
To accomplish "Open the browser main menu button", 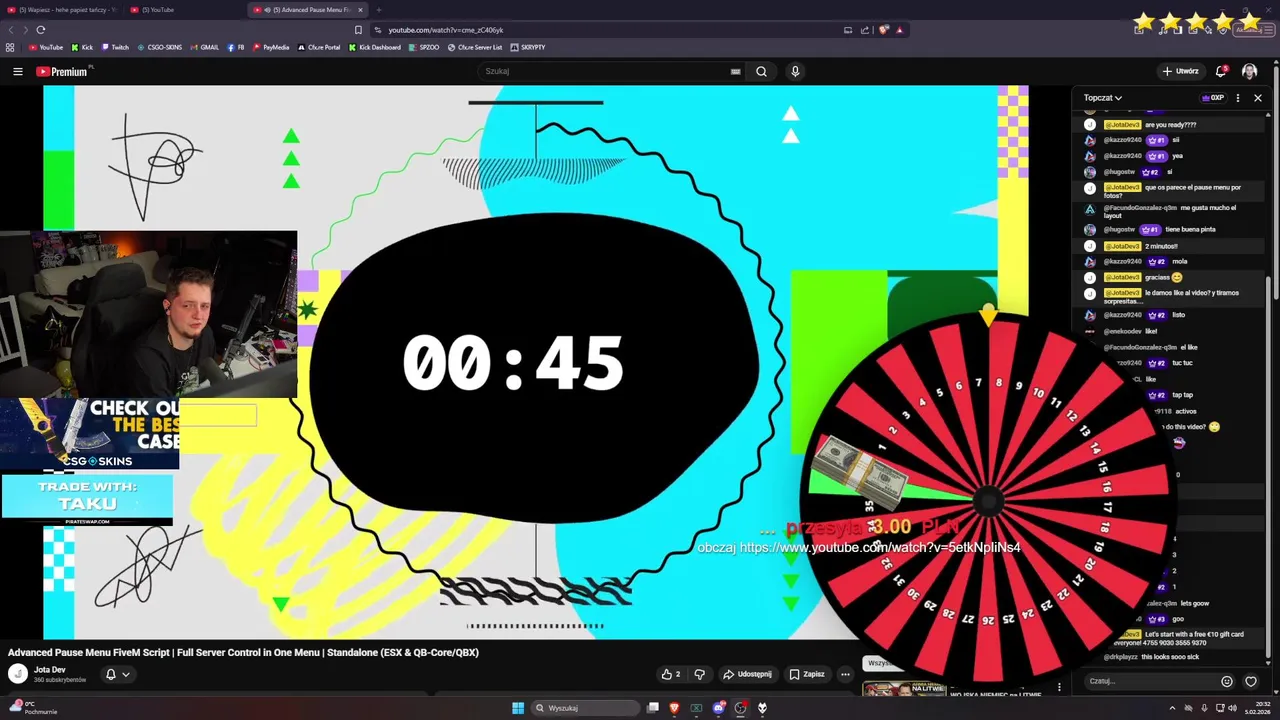I will pyautogui.click(x=1270, y=30).
